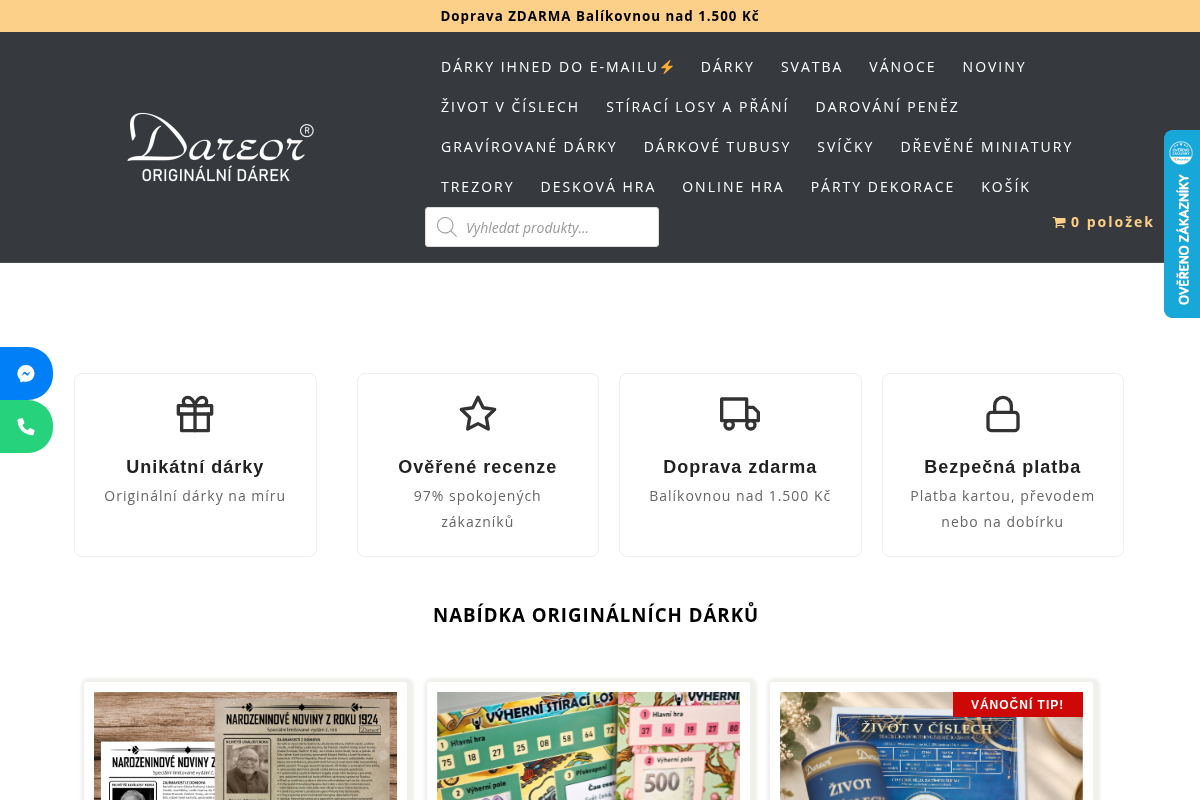Open the Život v číslech product image
Image resolution: width=1200 pixels, height=800 pixels.
pyautogui.click(x=931, y=746)
